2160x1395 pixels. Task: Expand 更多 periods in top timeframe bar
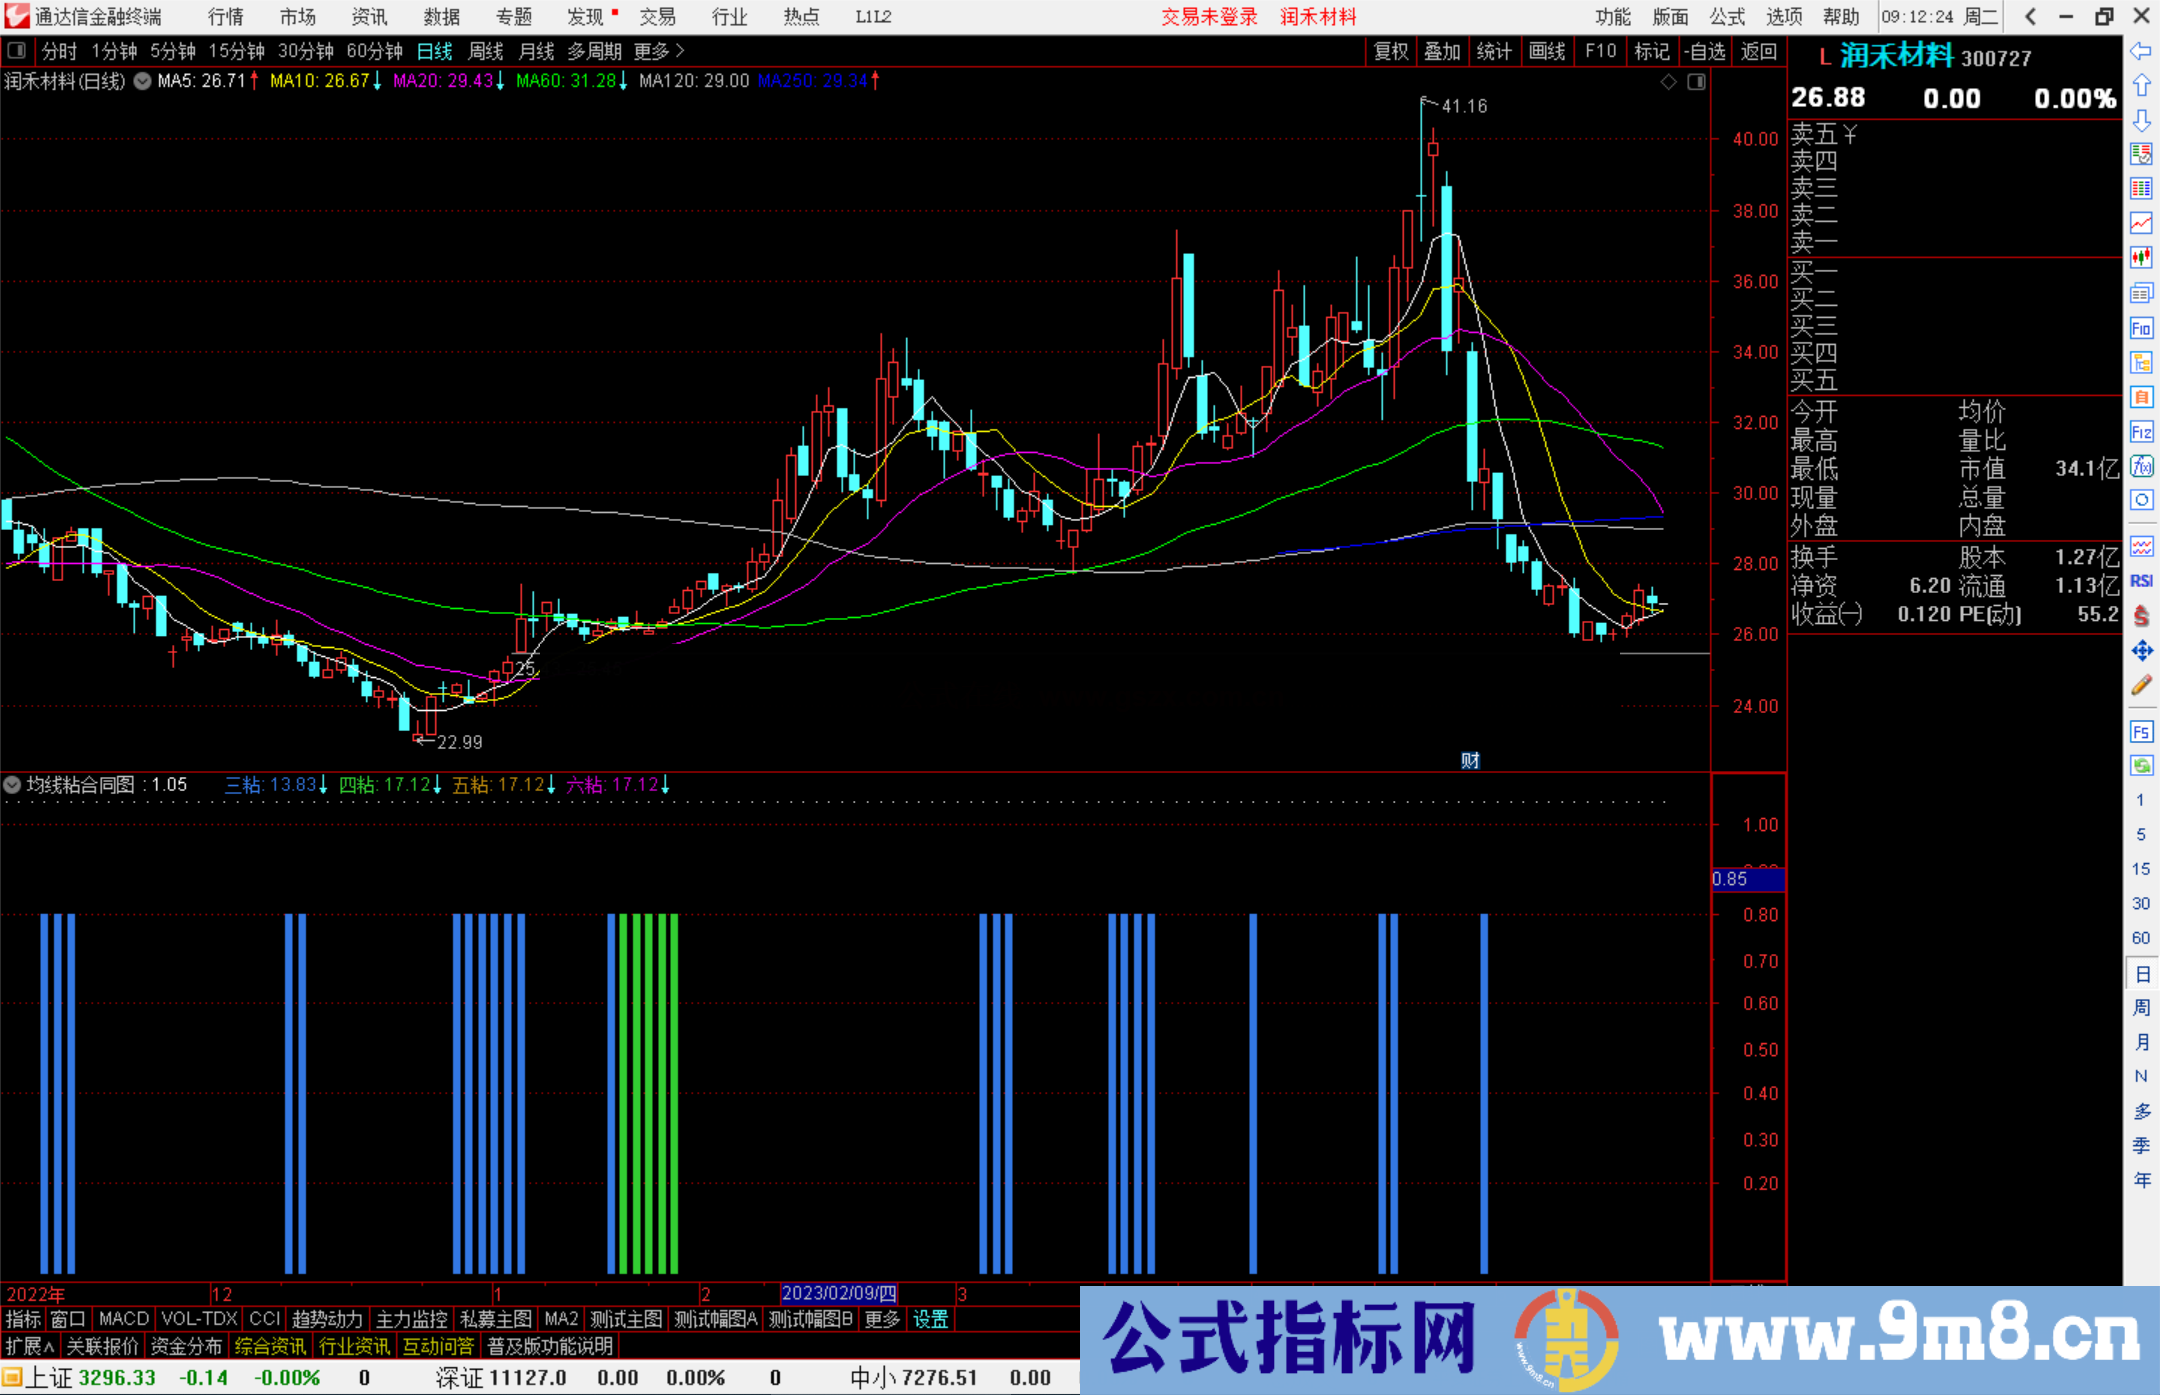pyautogui.click(x=659, y=50)
